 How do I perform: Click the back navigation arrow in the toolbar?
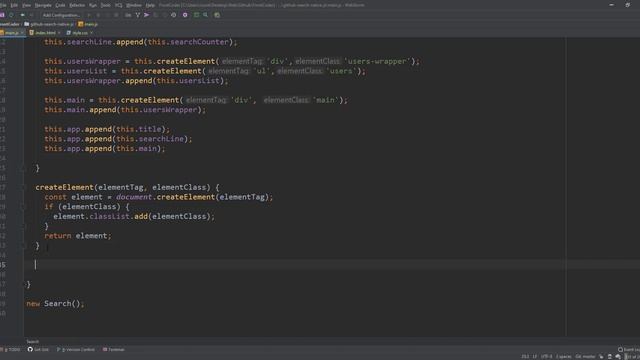coord(22,15)
